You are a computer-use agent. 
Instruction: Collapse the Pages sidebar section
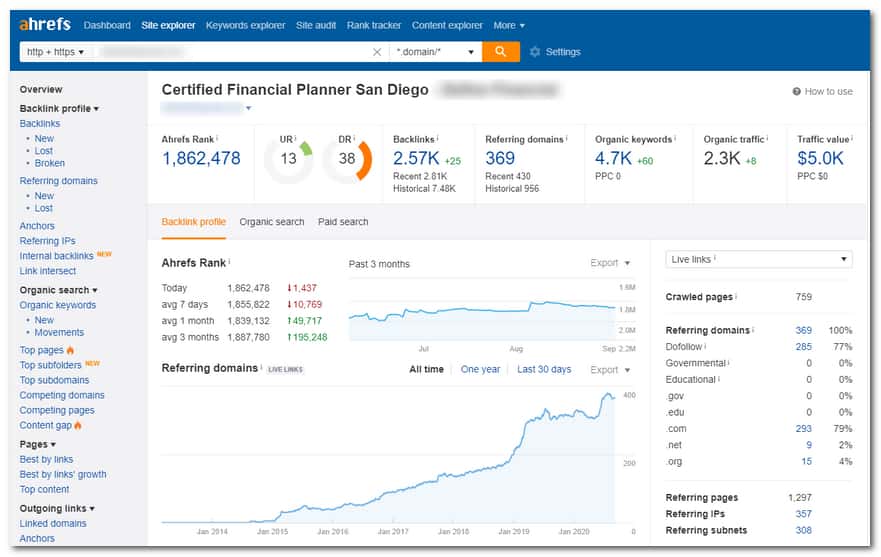coord(38,445)
